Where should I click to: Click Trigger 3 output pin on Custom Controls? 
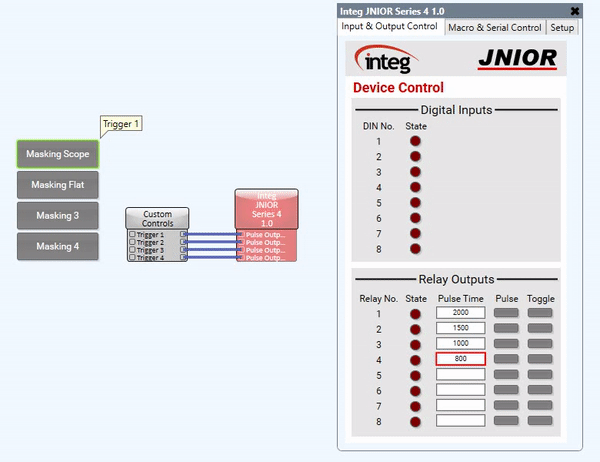(x=183, y=249)
